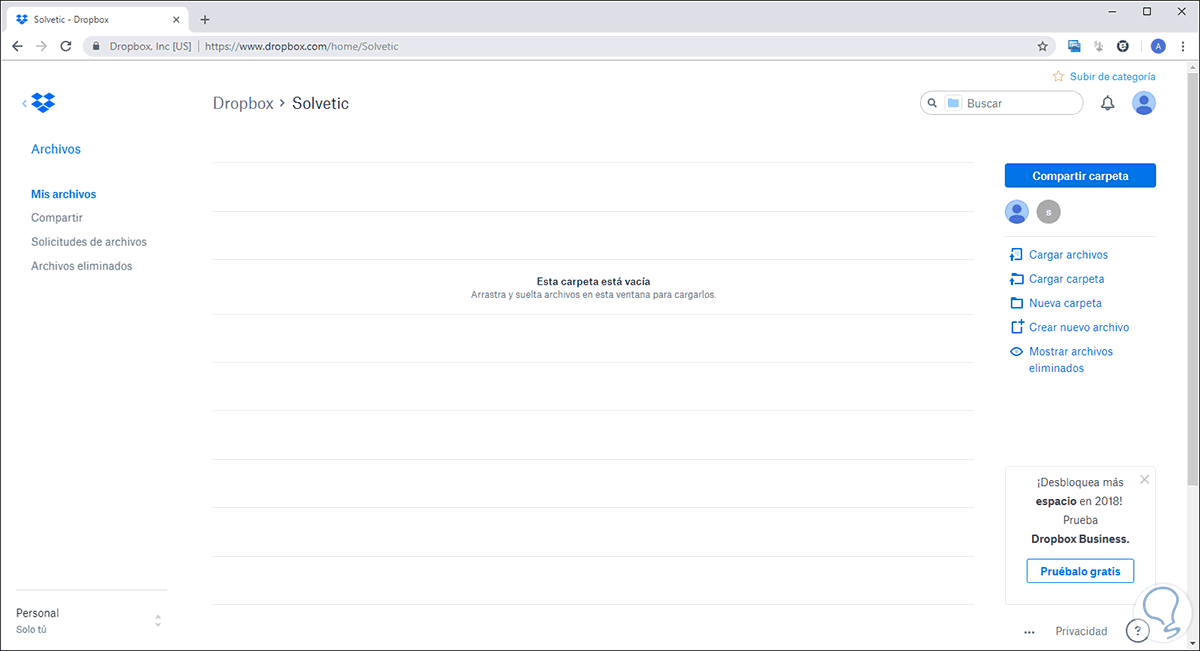The height and width of the screenshot is (651, 1200).
Task: Click the blue member avatar under Compartir carpeta
Action: click(x=1017, y=211)
